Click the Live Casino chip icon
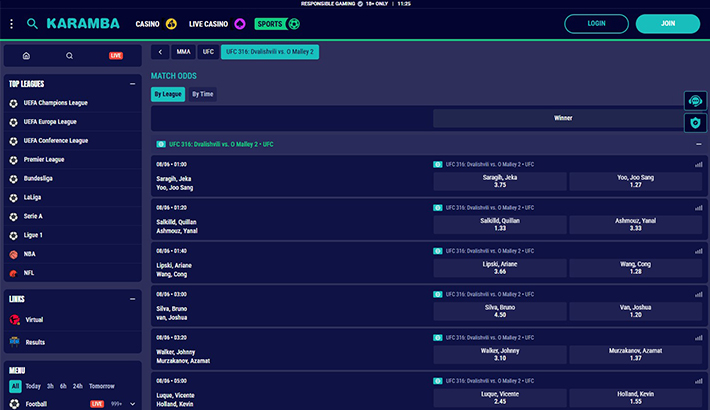710x410 pixels. (240, 24)
